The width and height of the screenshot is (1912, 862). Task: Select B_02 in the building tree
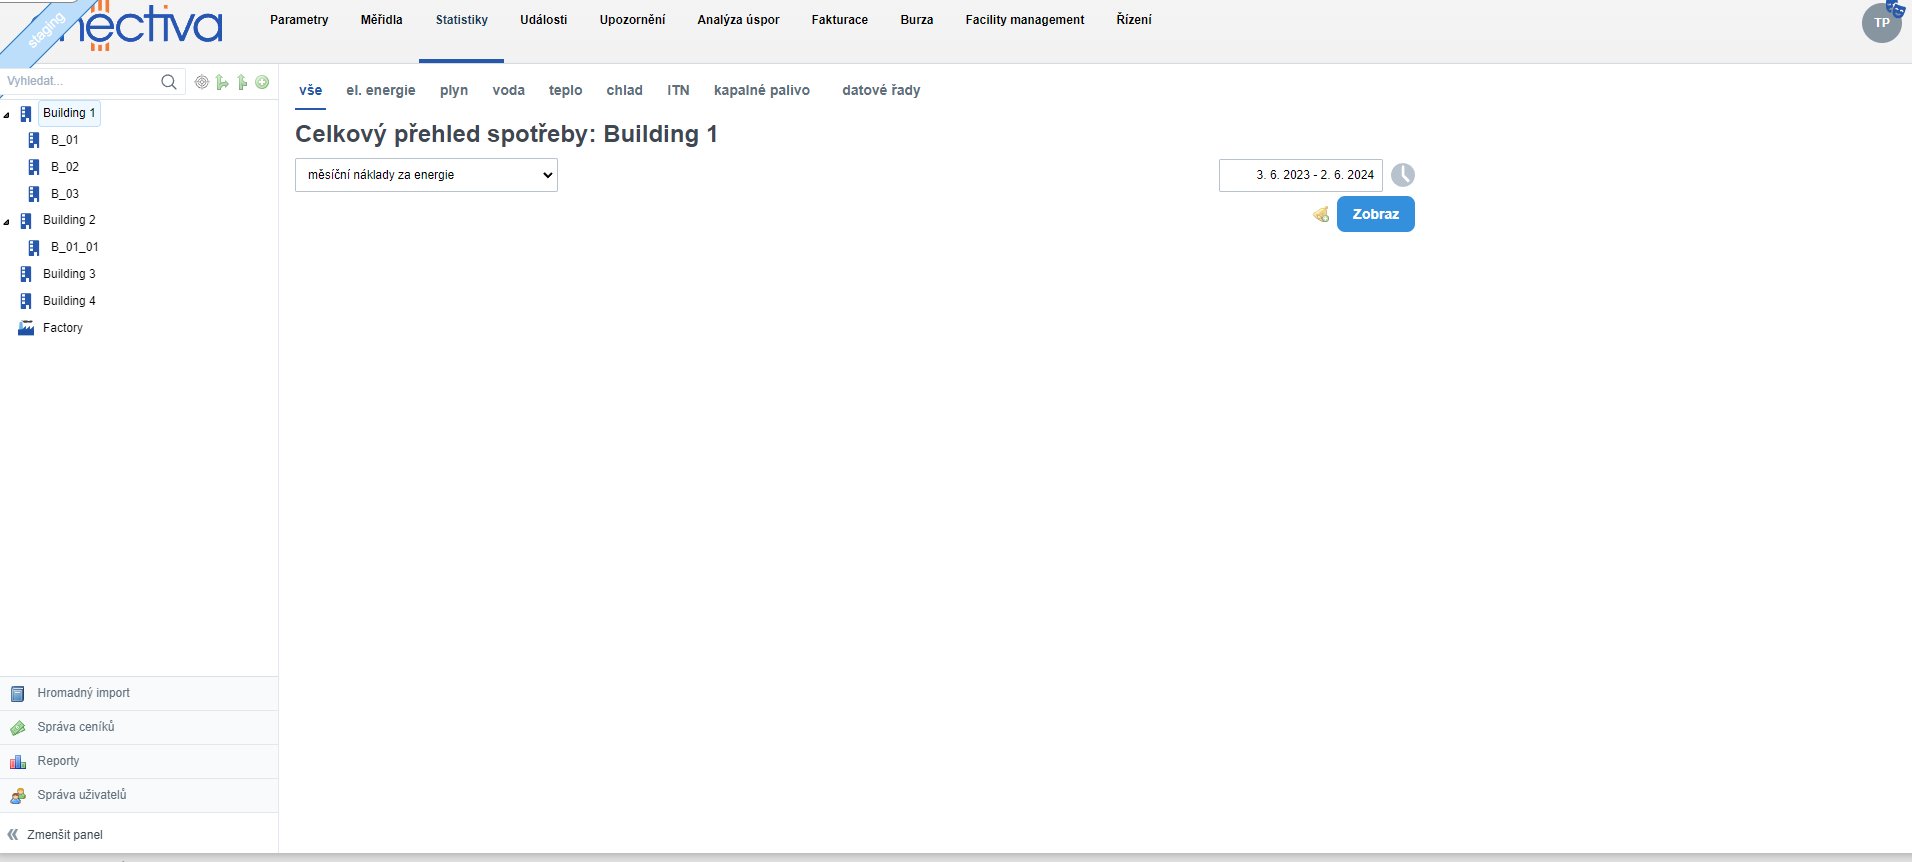[x=65, y=167]
